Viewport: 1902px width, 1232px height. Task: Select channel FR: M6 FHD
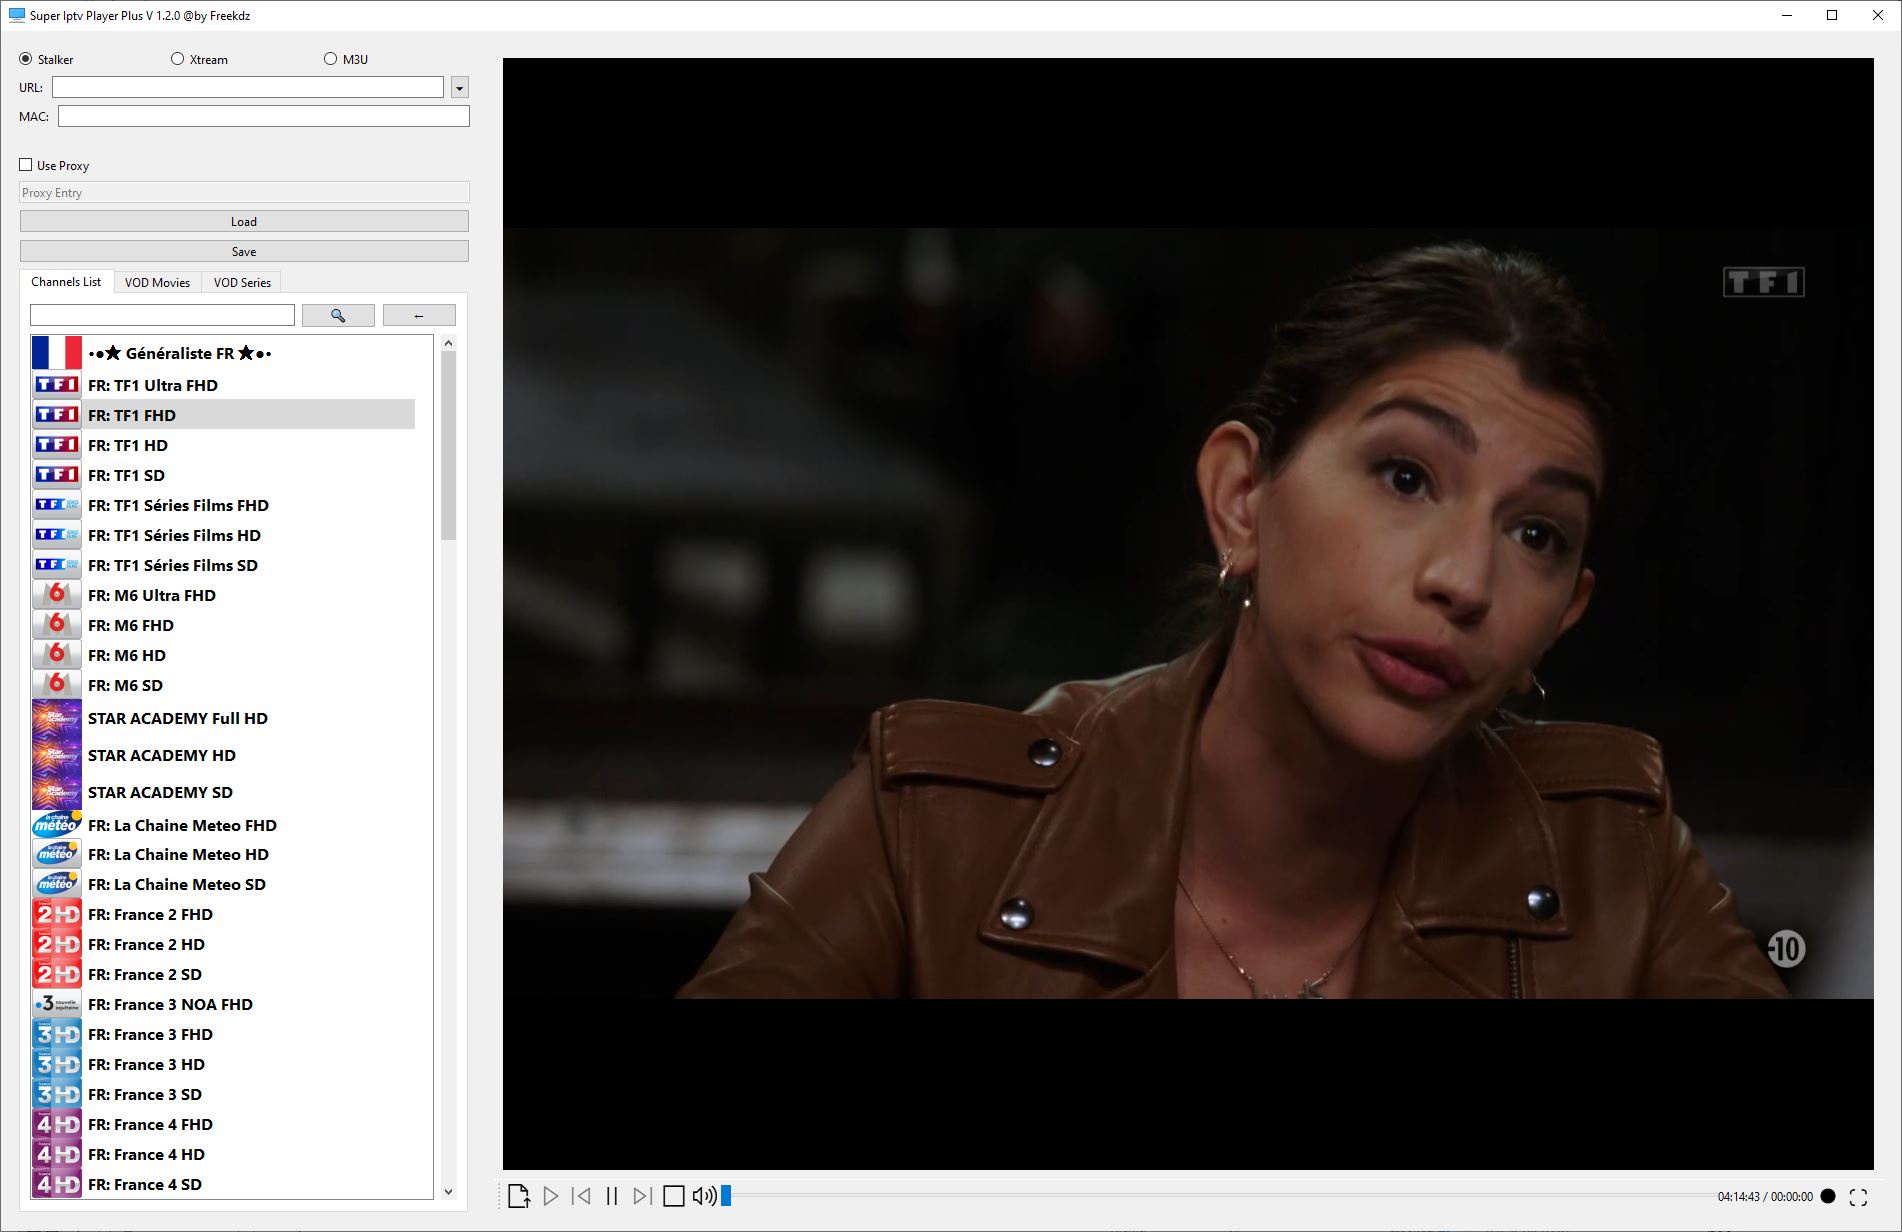[223, 625]
